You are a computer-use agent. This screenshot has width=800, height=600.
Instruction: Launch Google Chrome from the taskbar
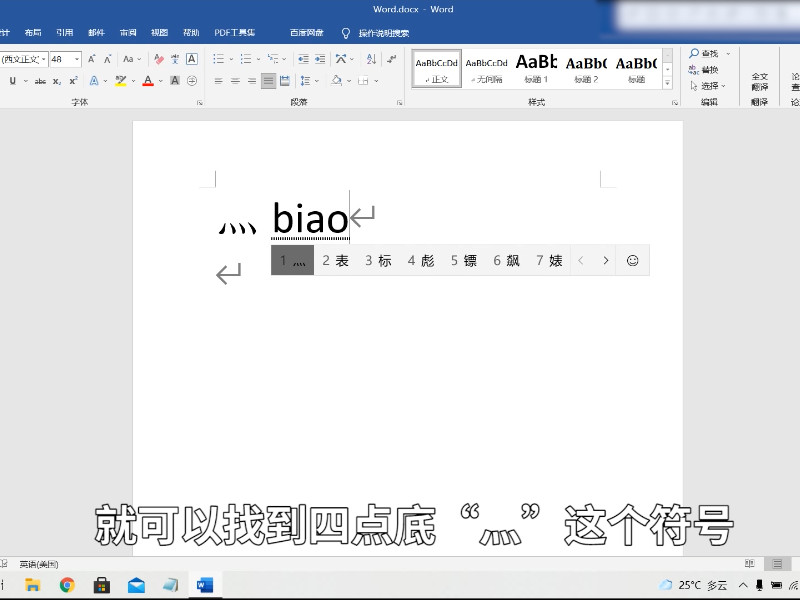[67, 585]
